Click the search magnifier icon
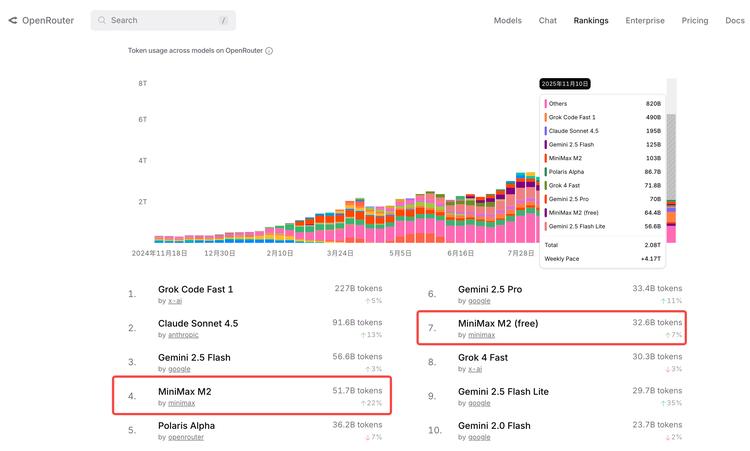 (x=102, y=20)
